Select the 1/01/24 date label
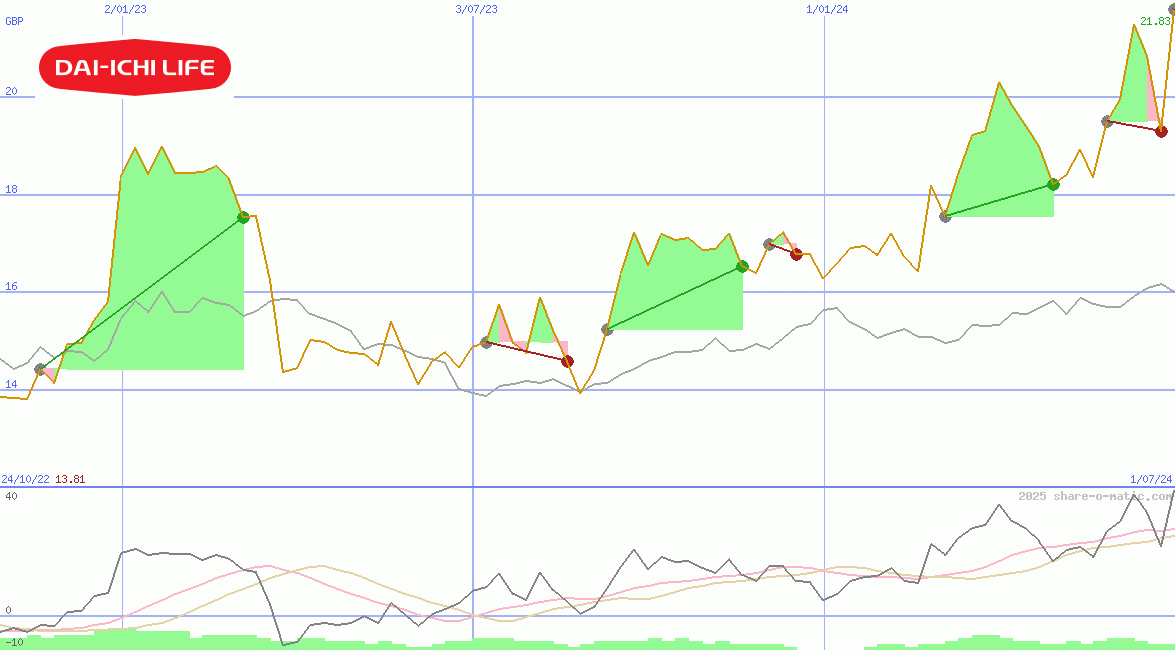The width and height of the screenshot is (1175, 650). pos(827,9)
